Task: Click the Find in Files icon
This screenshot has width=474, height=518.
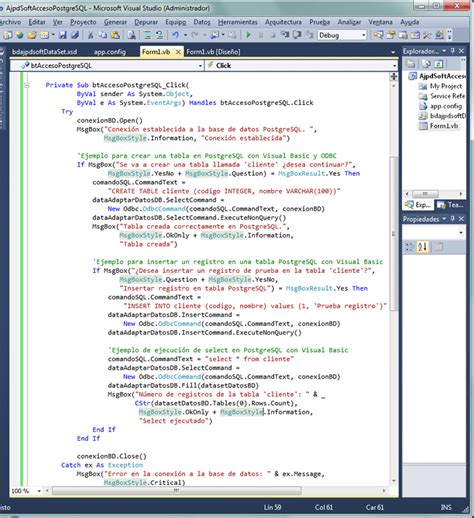Action: [132, 35]
